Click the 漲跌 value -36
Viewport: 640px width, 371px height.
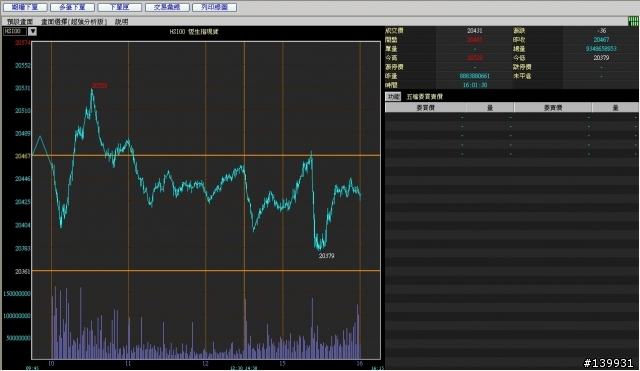tap(601, 31)
